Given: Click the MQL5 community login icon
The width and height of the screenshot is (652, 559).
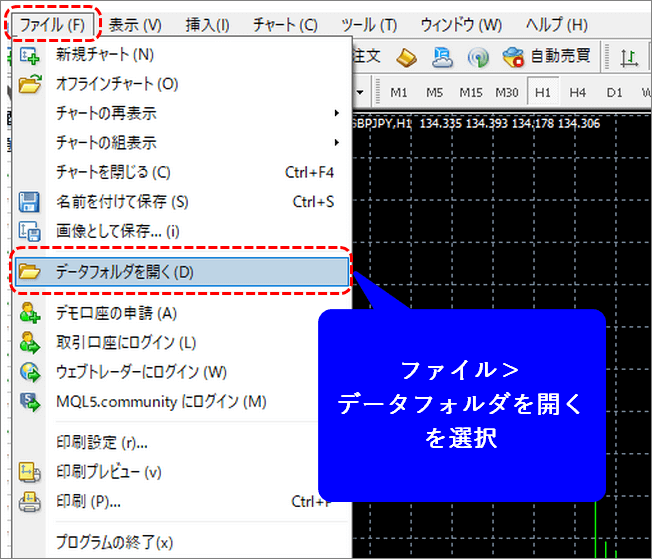Looking at the screenshot, I should point(30,402).
